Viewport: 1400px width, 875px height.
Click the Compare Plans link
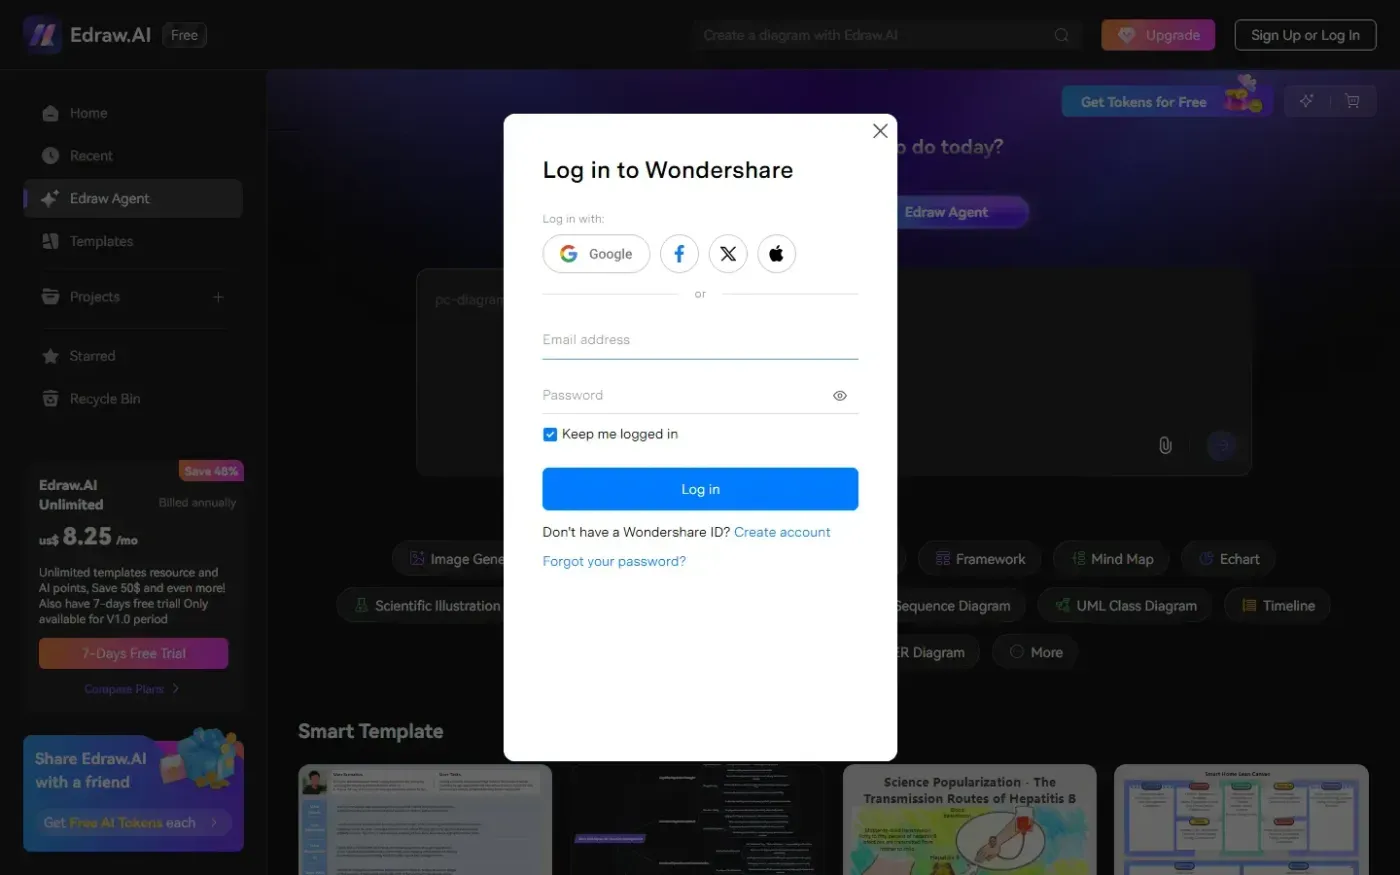[131, 689]
